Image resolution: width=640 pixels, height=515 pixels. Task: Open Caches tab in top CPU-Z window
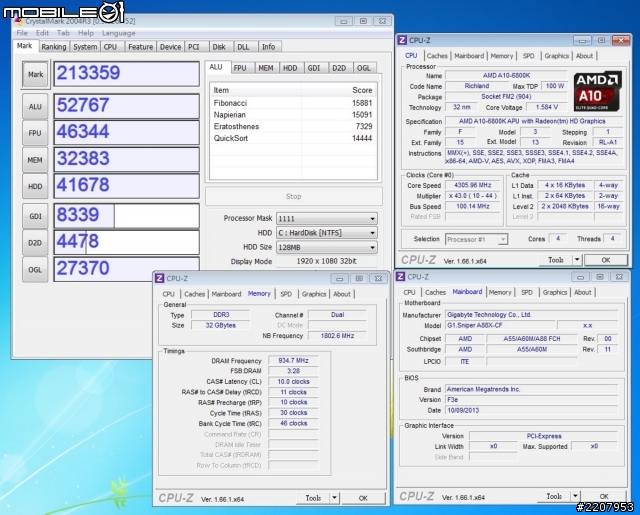(x=437, y=56)
